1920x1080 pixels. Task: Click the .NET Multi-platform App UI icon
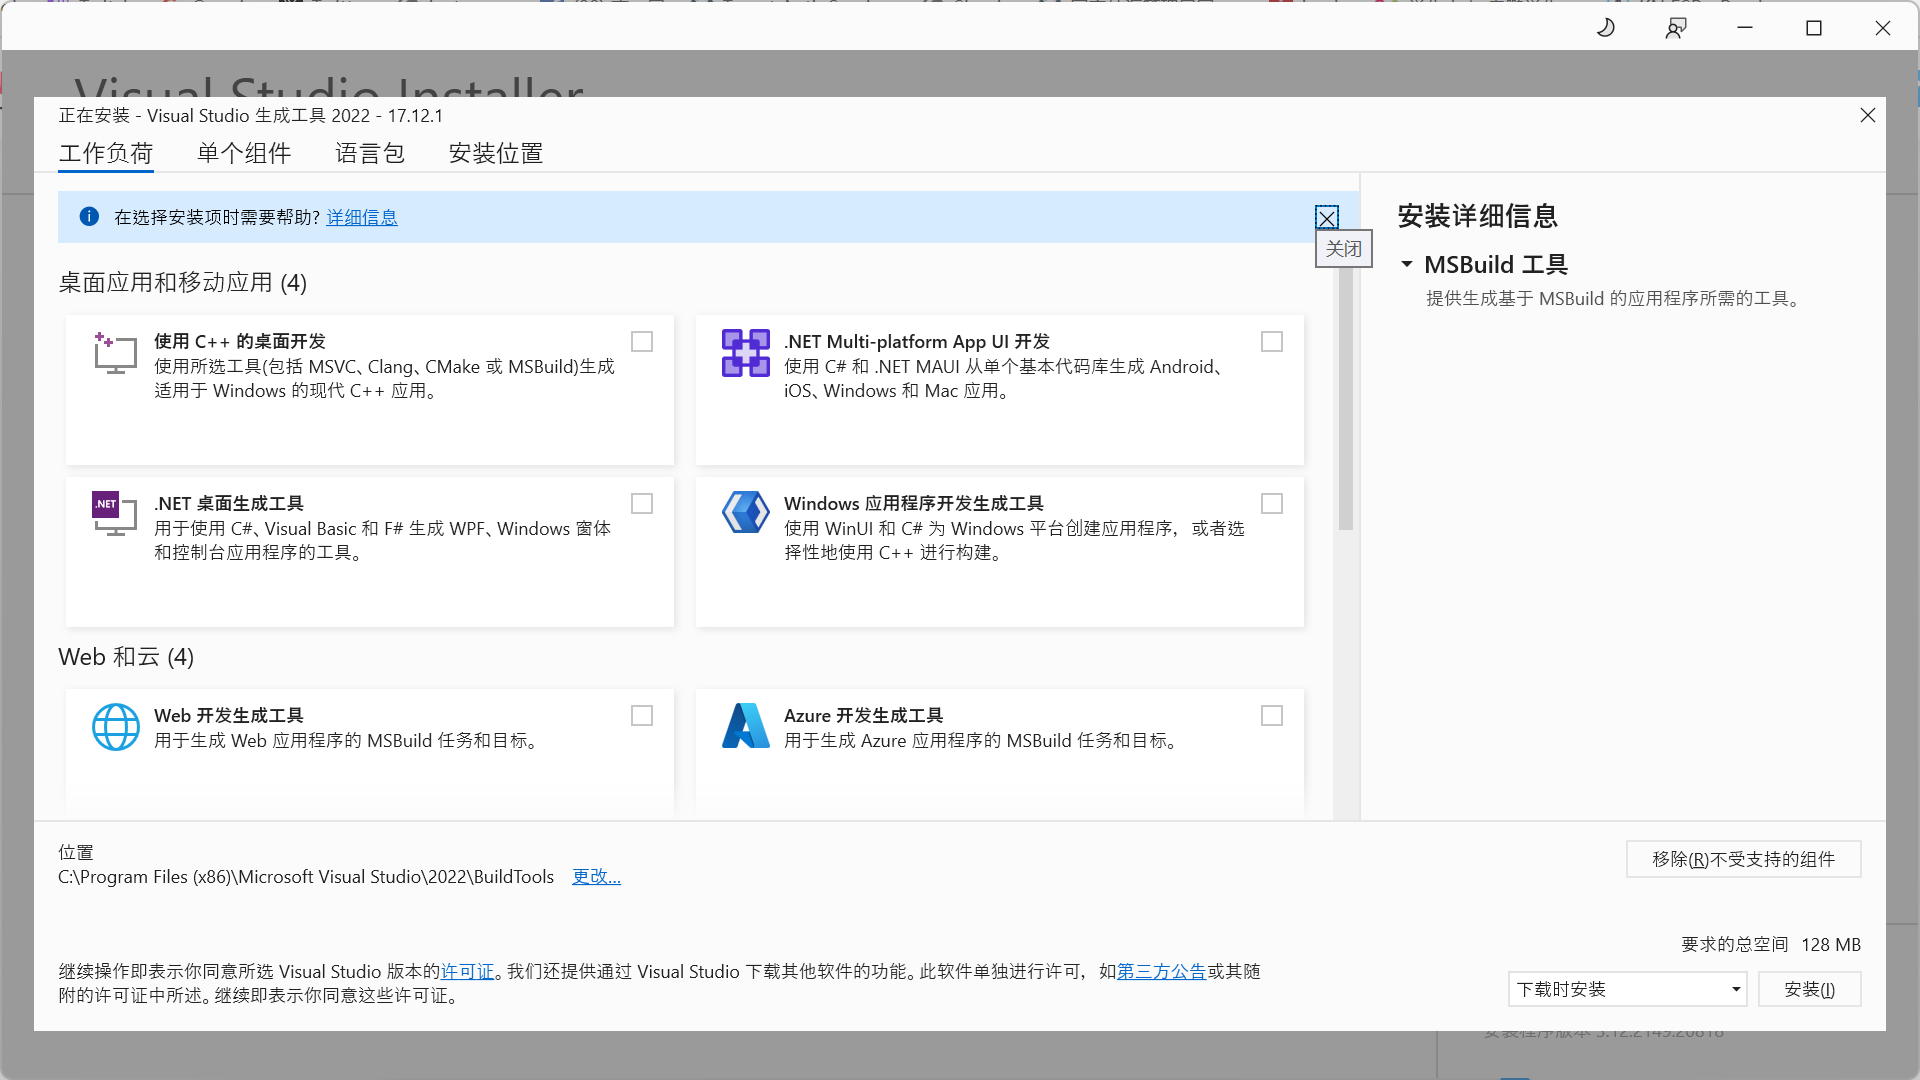(746, 353)
